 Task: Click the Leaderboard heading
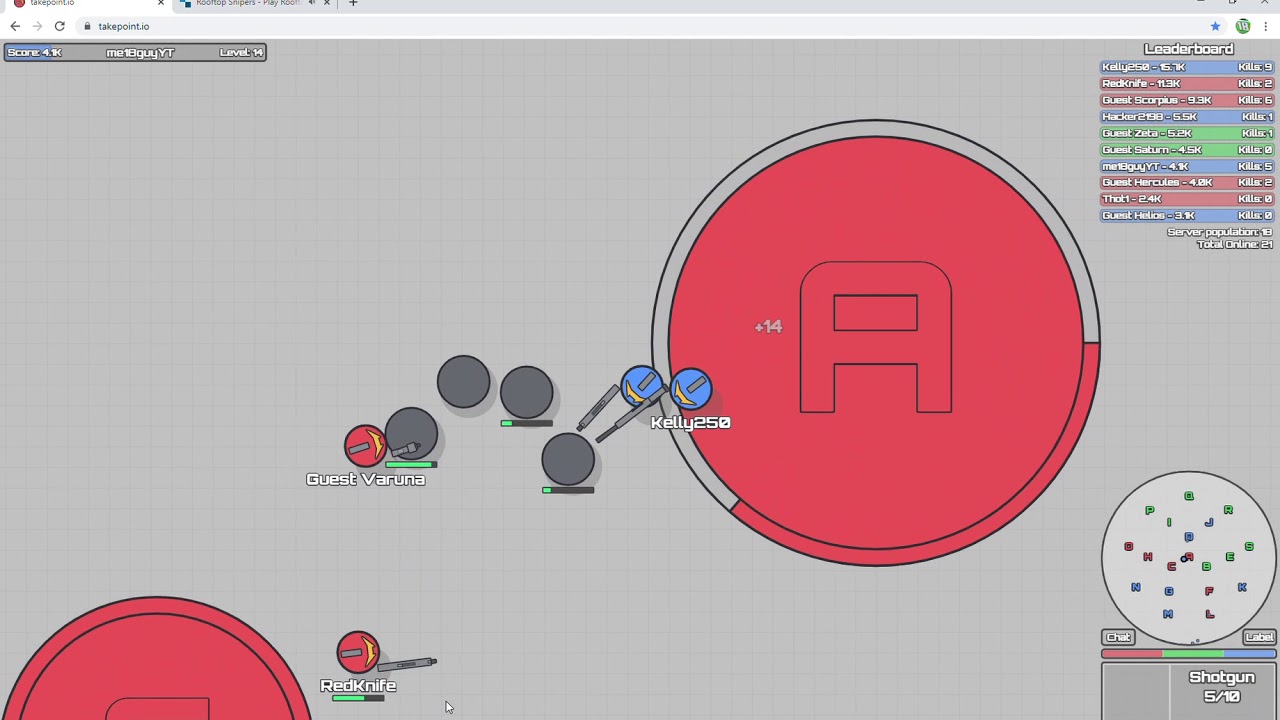[1189, 49]
